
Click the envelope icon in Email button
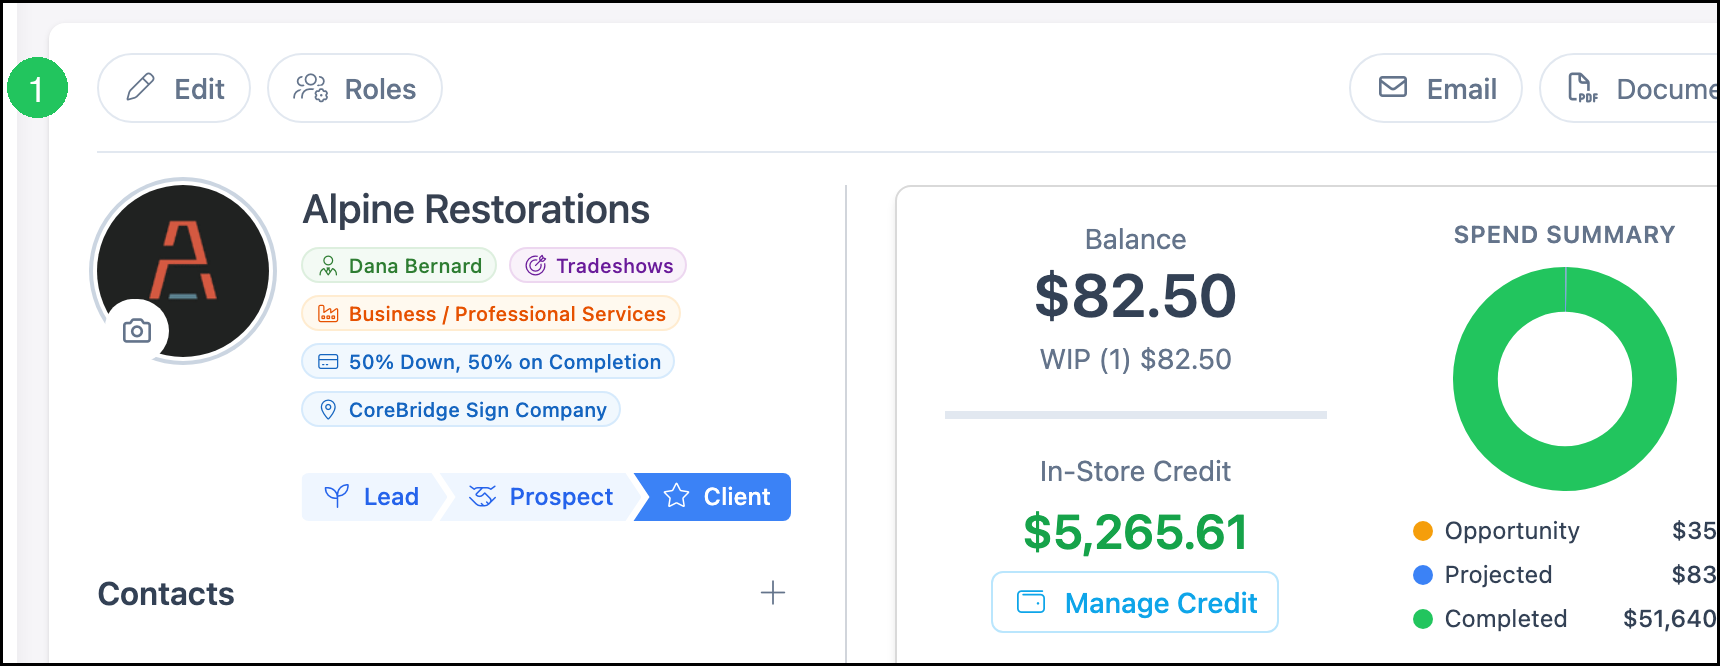pyautogui.click(x=1393, y=87)
